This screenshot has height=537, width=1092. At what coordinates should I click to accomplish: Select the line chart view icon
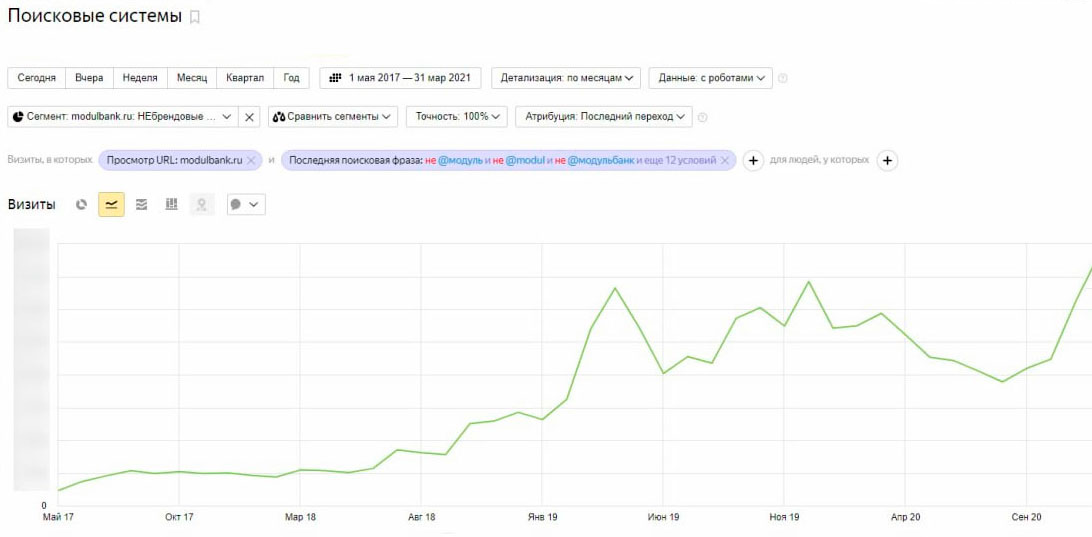click(x=111, y=204)
